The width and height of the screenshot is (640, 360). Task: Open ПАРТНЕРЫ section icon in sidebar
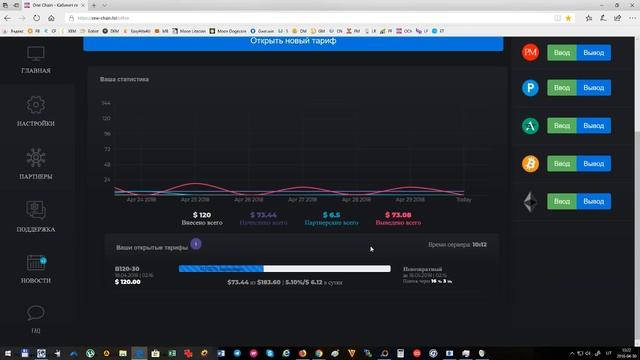36,158
